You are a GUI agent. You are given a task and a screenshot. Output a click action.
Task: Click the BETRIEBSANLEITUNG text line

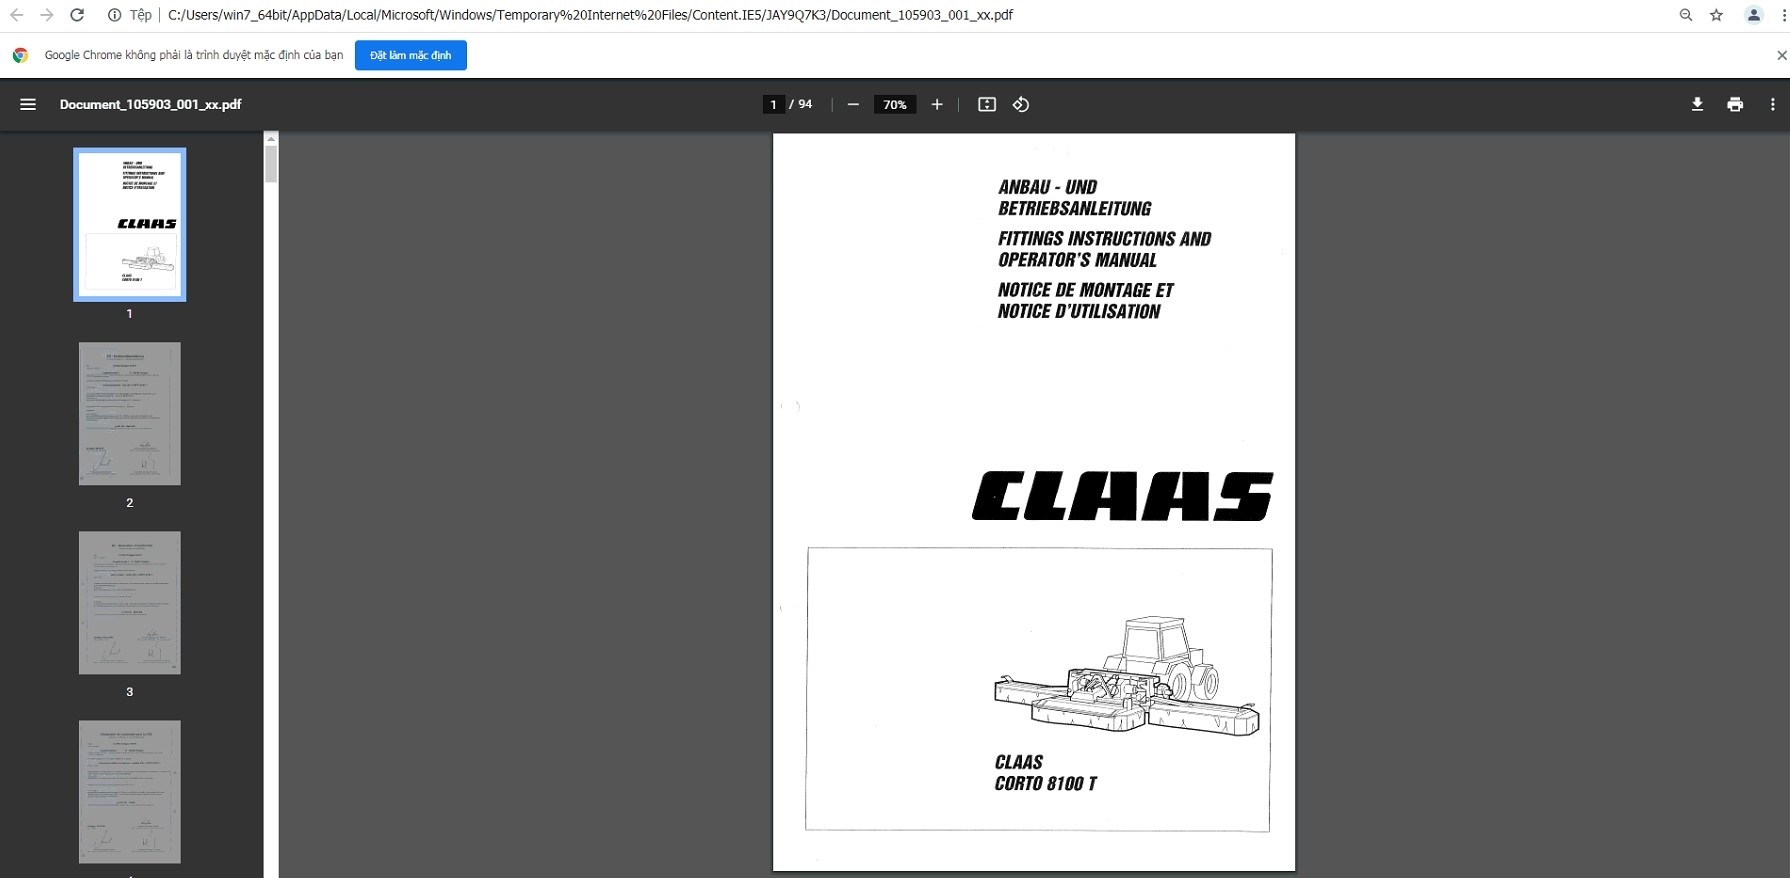(1074, 208)
